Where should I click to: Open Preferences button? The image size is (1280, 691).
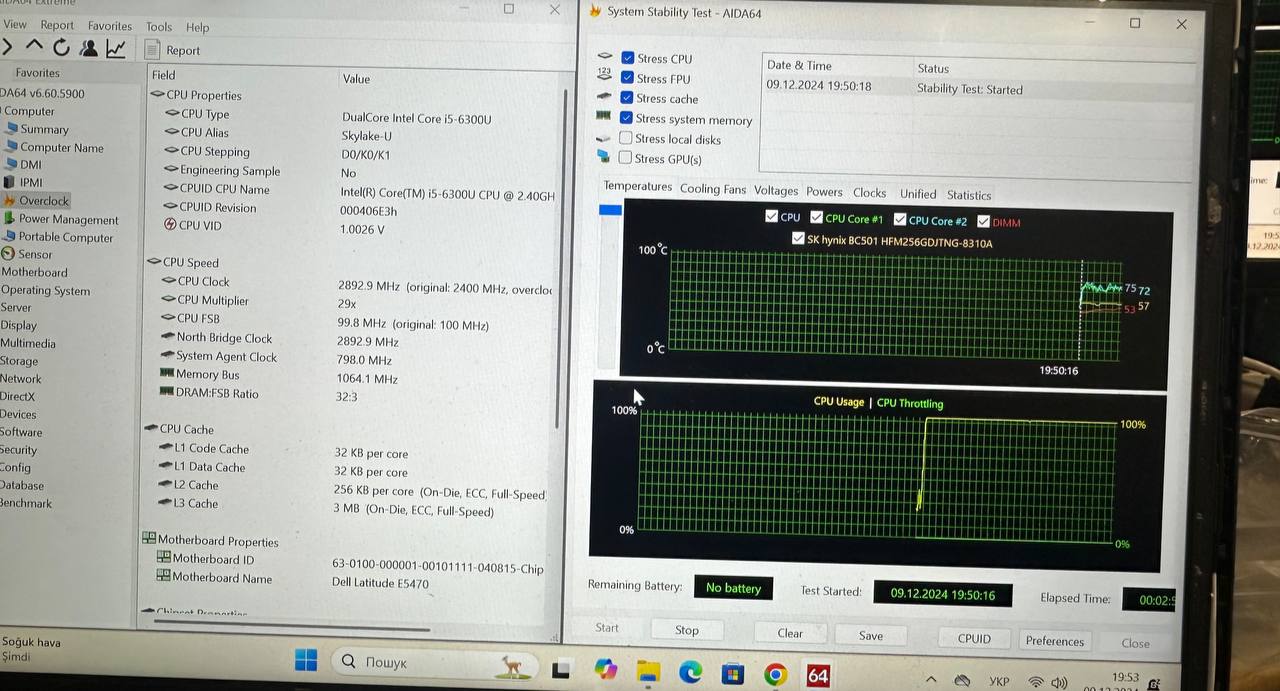[1055, 641]
